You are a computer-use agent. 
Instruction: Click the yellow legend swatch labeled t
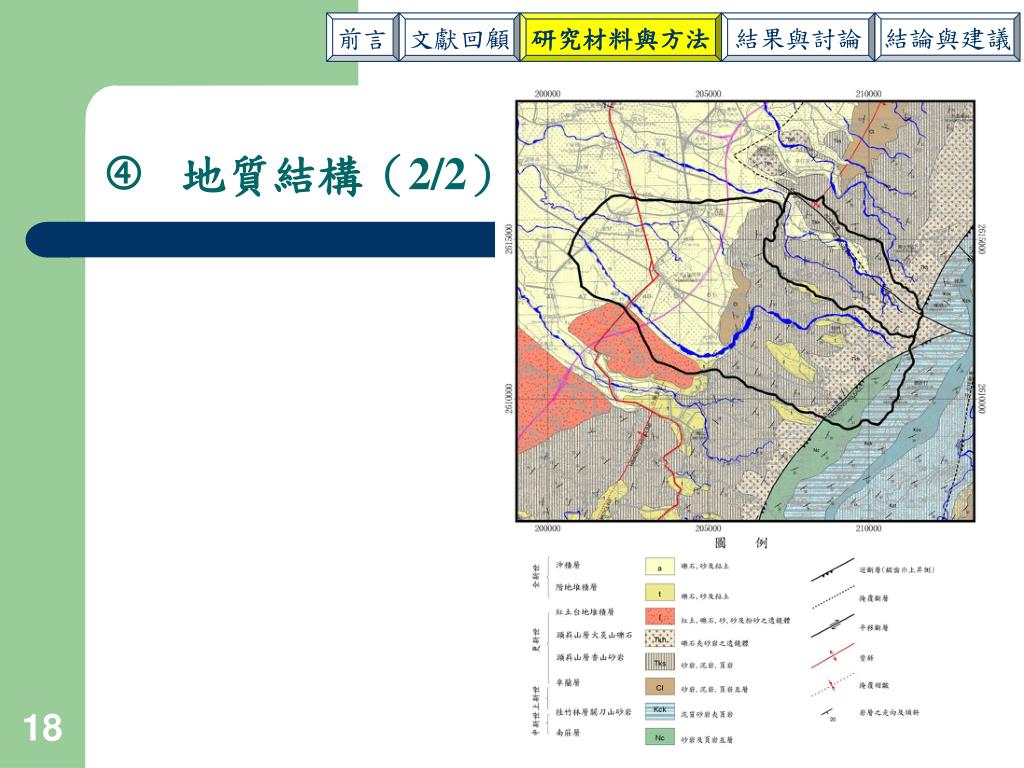660,593
